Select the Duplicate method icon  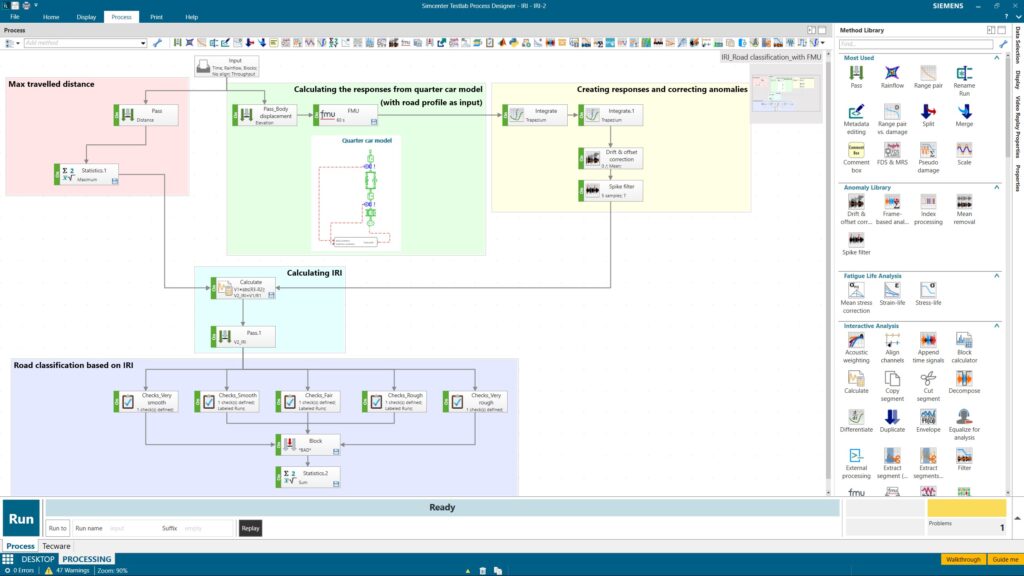(x=891, y=417)
